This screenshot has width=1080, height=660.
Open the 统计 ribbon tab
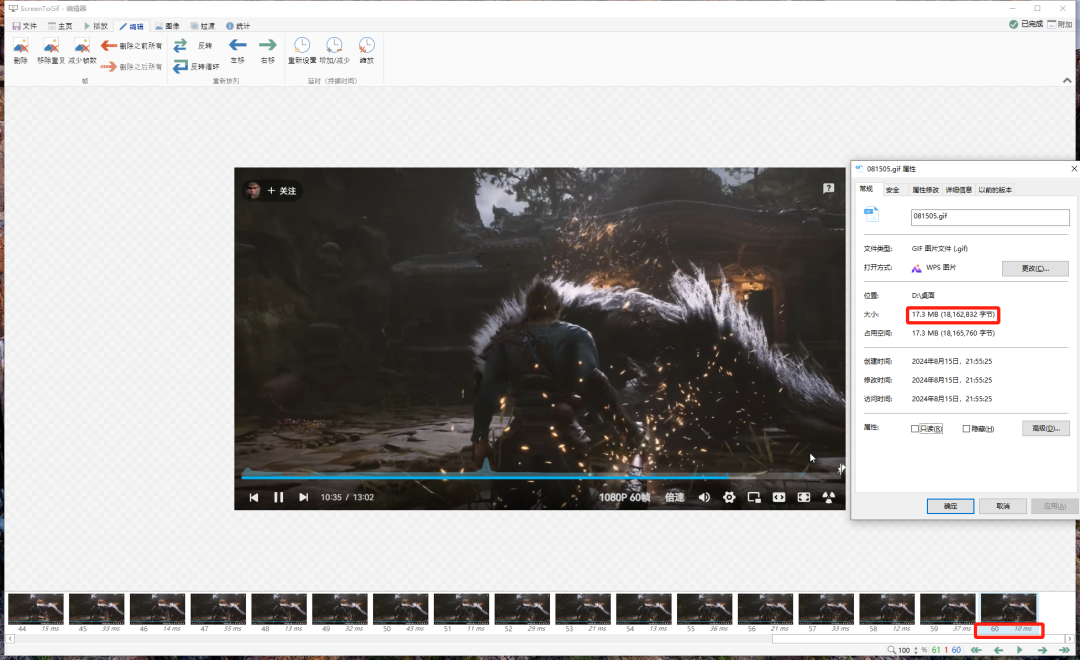238,26
